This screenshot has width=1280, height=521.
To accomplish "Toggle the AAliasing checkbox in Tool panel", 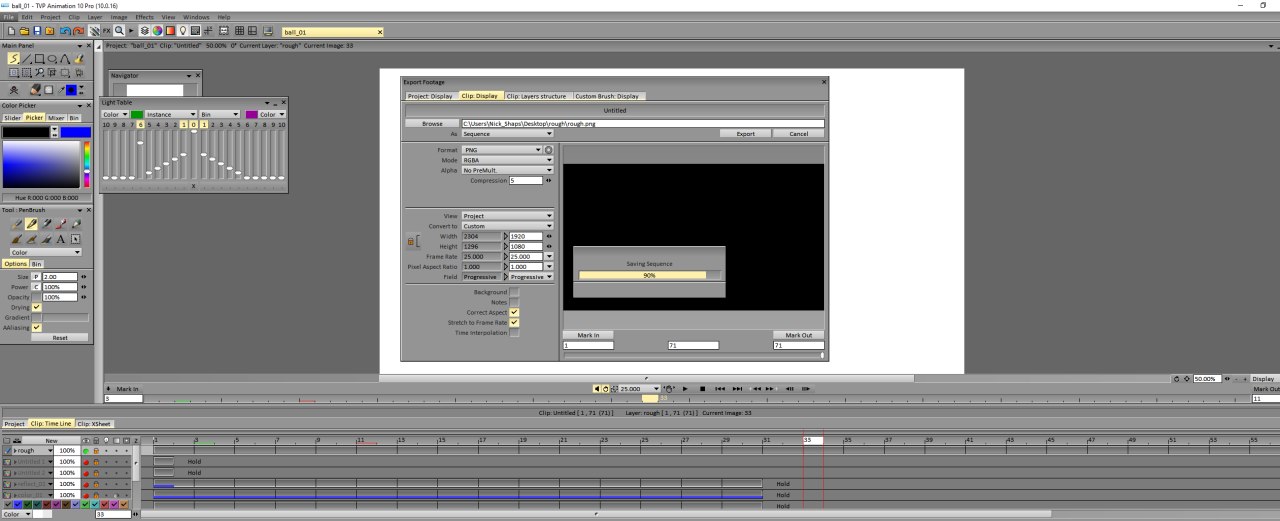I will click(37, 327).
